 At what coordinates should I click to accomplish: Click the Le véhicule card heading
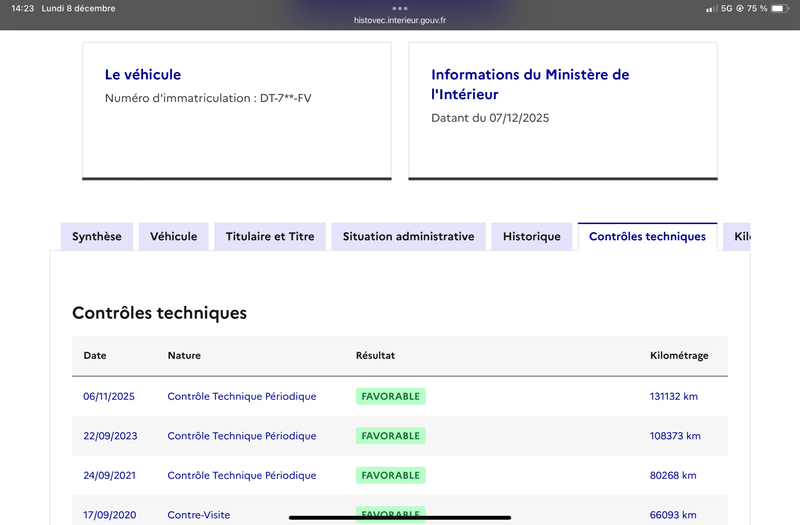point(143,75)
